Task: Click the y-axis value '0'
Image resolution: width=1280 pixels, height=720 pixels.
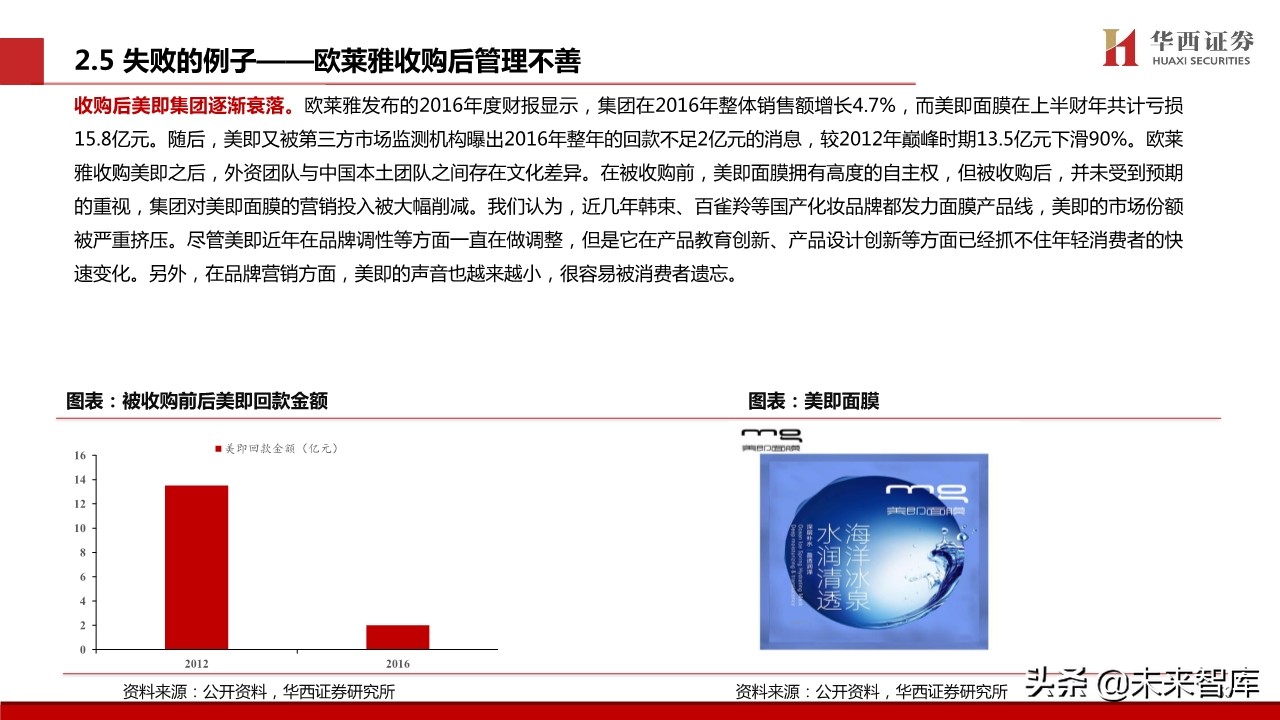Action: (82, 650)
